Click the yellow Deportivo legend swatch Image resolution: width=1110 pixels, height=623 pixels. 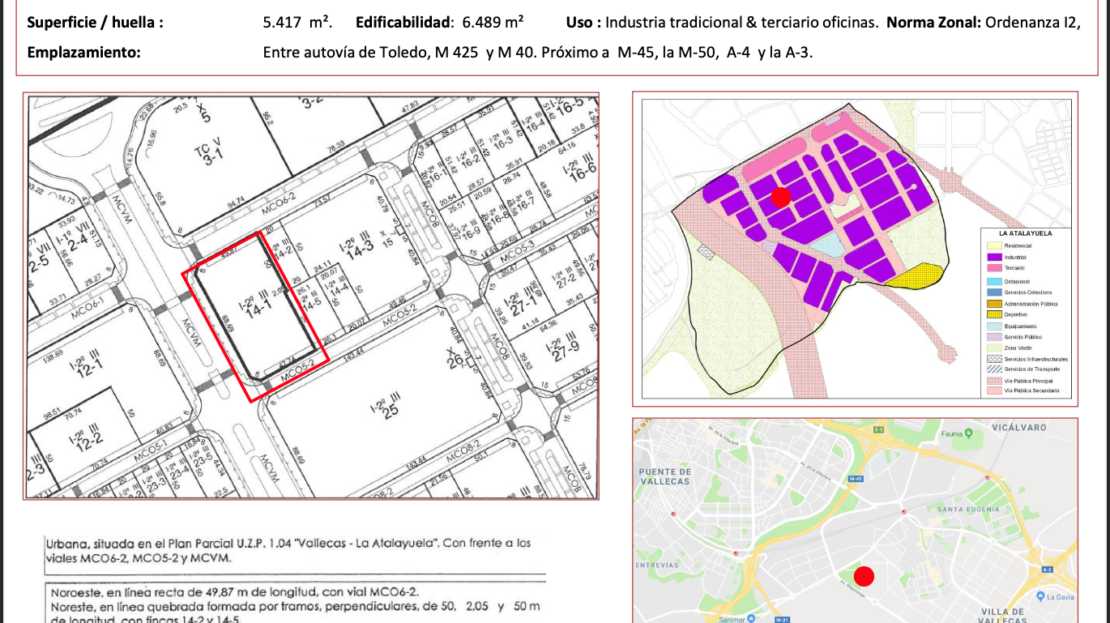pyautogui.click(x=995, y=314)
